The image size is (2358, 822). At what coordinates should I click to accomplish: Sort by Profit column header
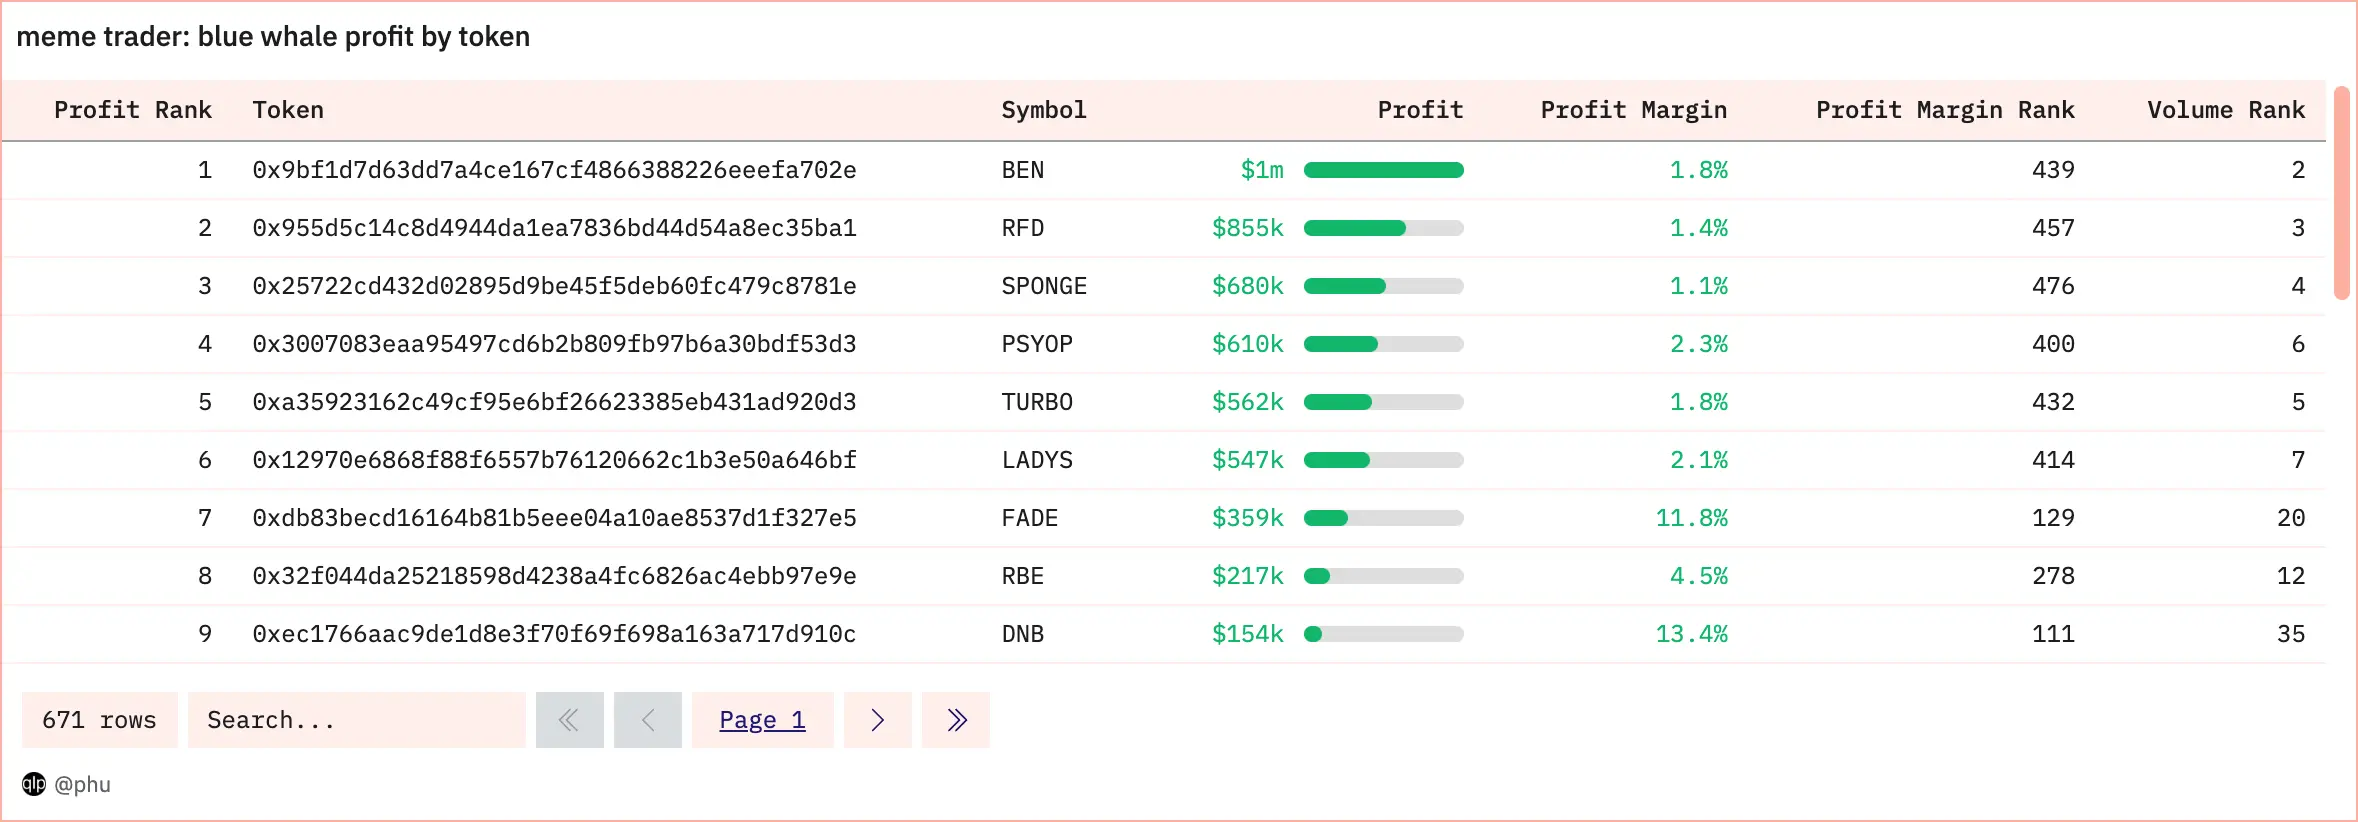tap(1419, 110)
